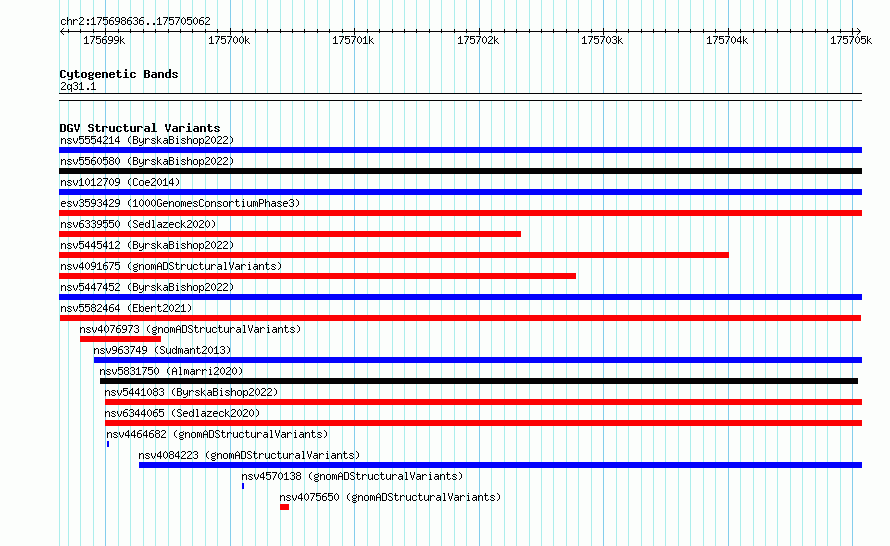This screenshot has height=546, width=890.
Task: Open nsv4076973 (gnomADStructuralVariants) label
Action: click(x=190, y=329)
